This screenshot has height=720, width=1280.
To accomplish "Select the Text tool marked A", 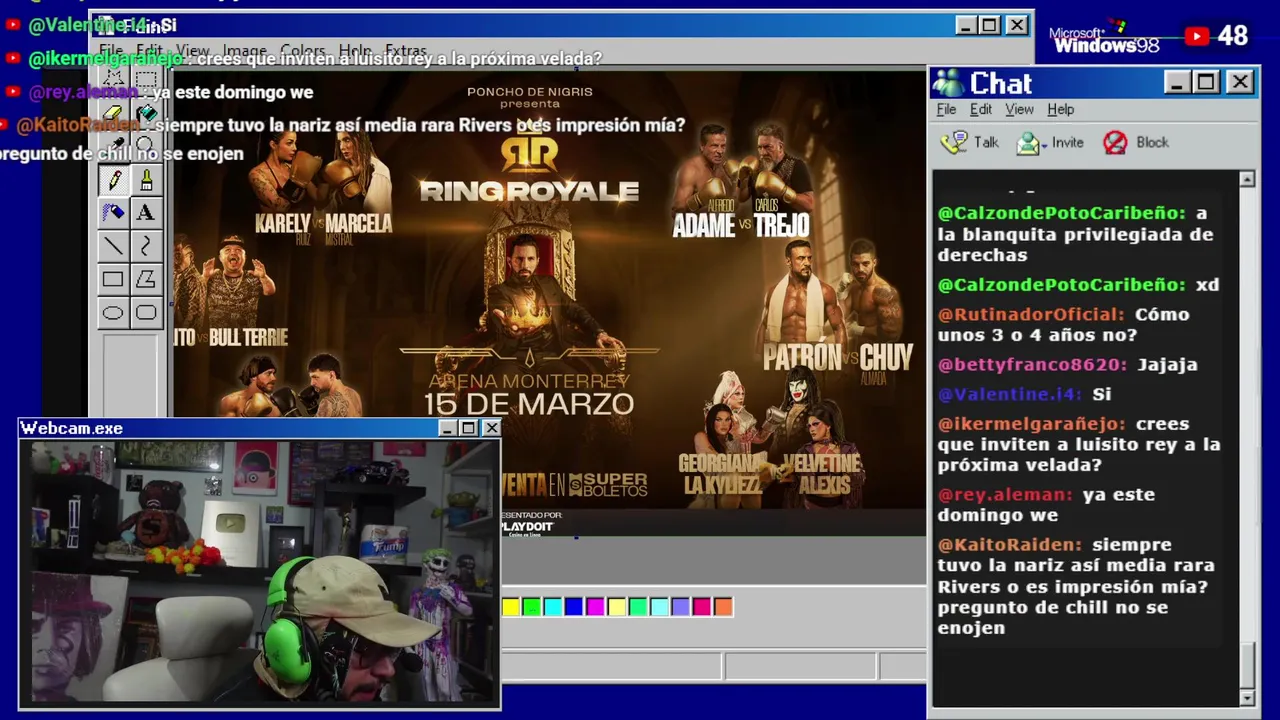I will pos(146,212).
